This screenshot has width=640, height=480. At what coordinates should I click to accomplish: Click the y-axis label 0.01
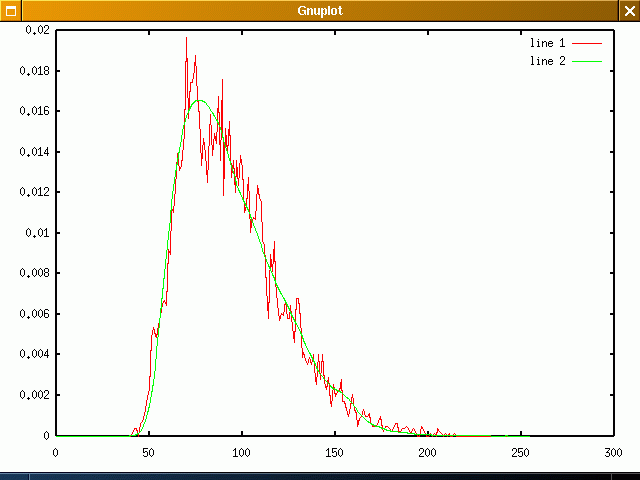click(x=37, y=233)
